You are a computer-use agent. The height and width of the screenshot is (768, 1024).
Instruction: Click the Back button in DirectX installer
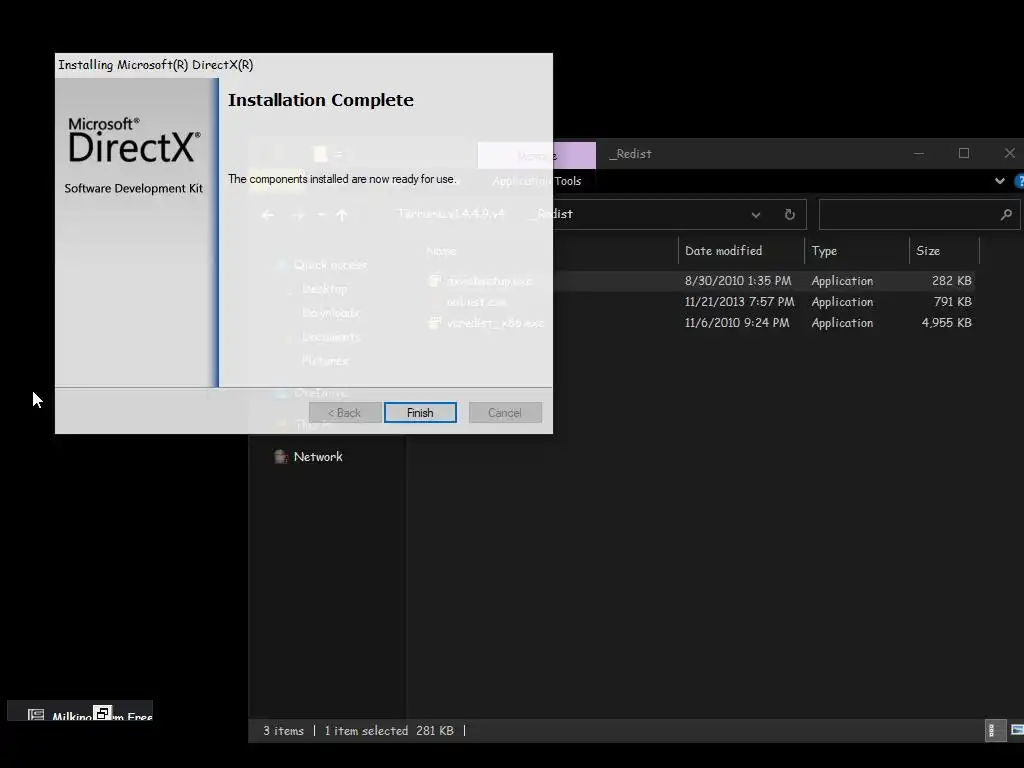coord(345,413)
